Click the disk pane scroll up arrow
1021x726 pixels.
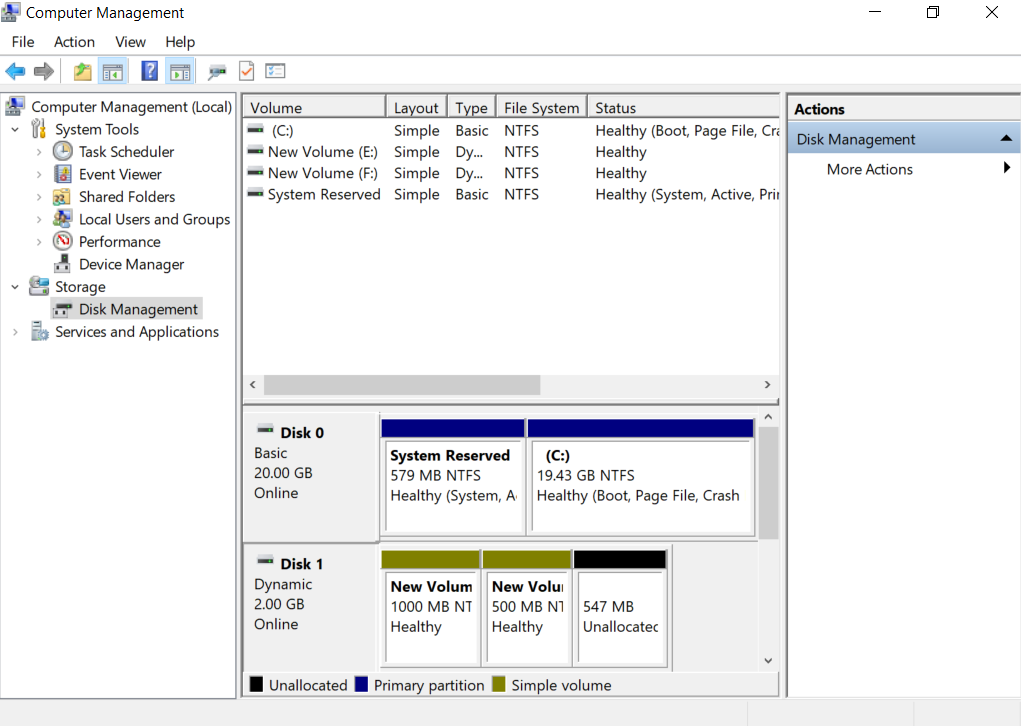[768, 417]
